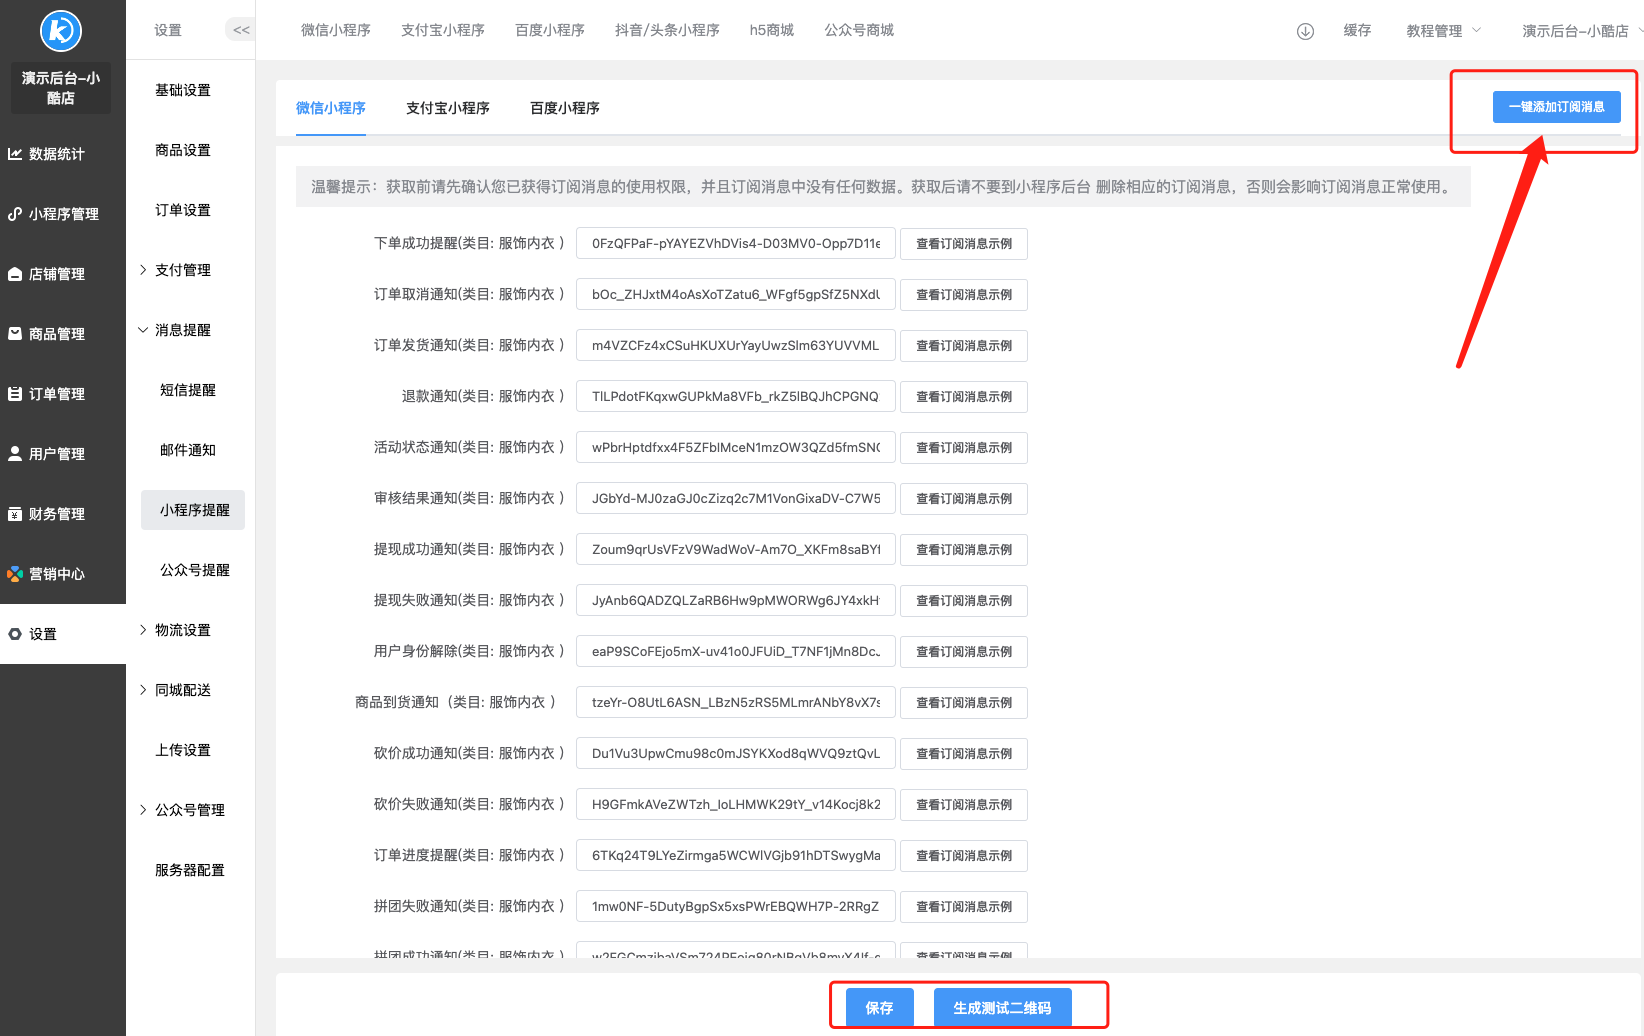
Task: Edit the 退款通知 template ID field
Action: coord(736,397)
